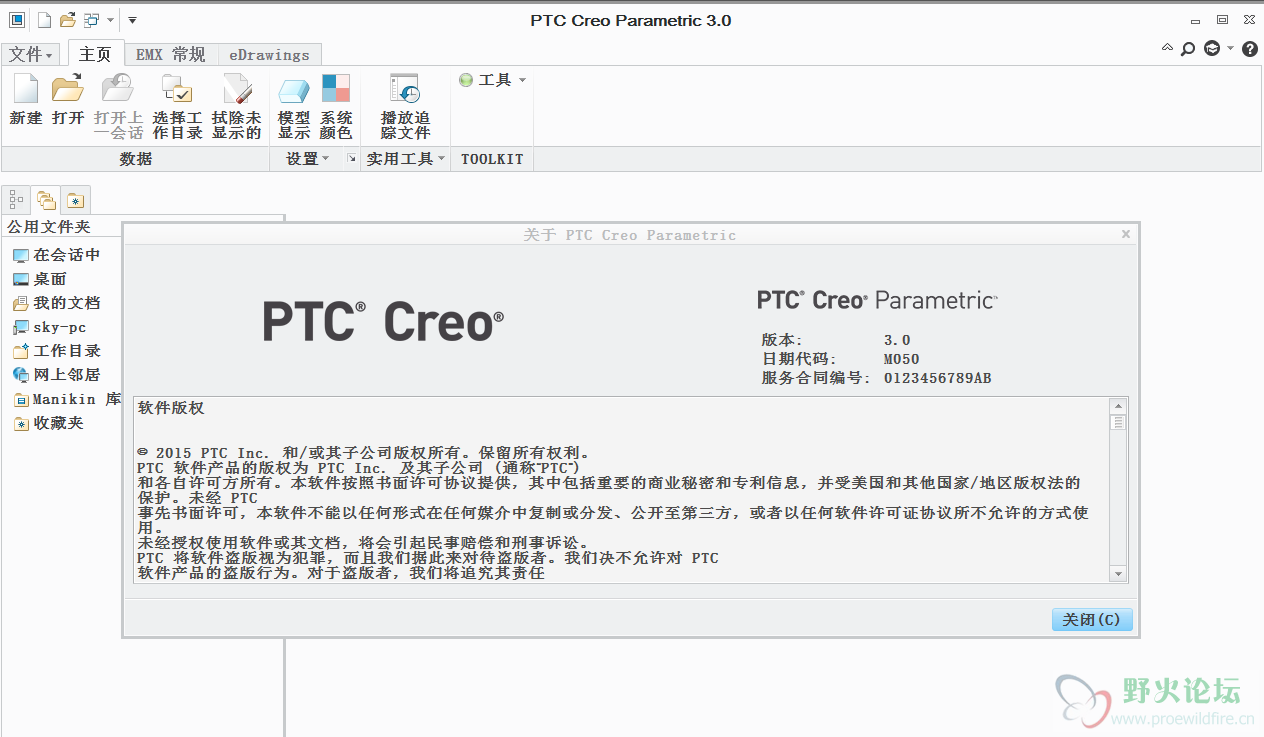Close the About dialog with X icon
1264x737 pixels.
1126,234
